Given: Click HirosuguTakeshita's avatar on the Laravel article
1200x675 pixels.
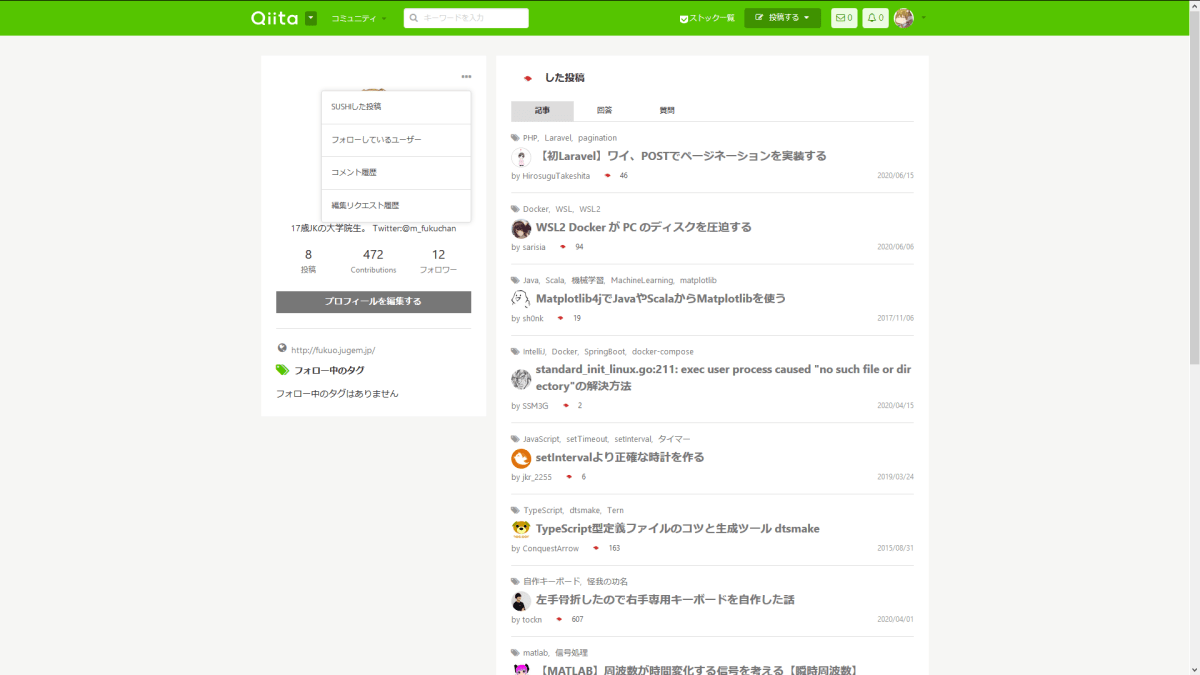Looking at the screenshot, I should click(521, 157).
